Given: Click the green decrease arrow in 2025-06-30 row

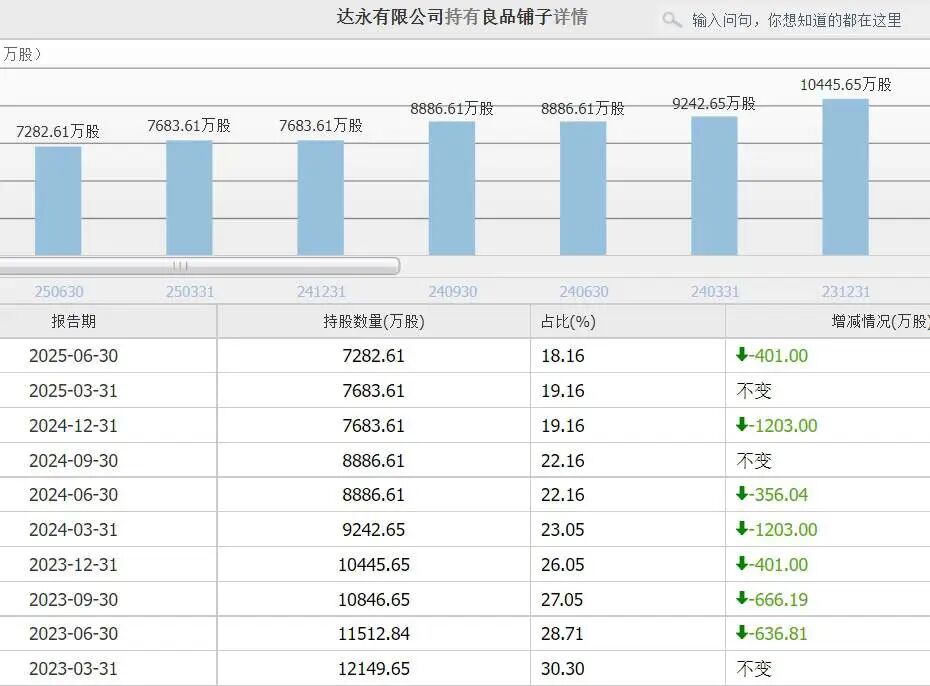Looking at the screenshot, I should coord(742,355).
